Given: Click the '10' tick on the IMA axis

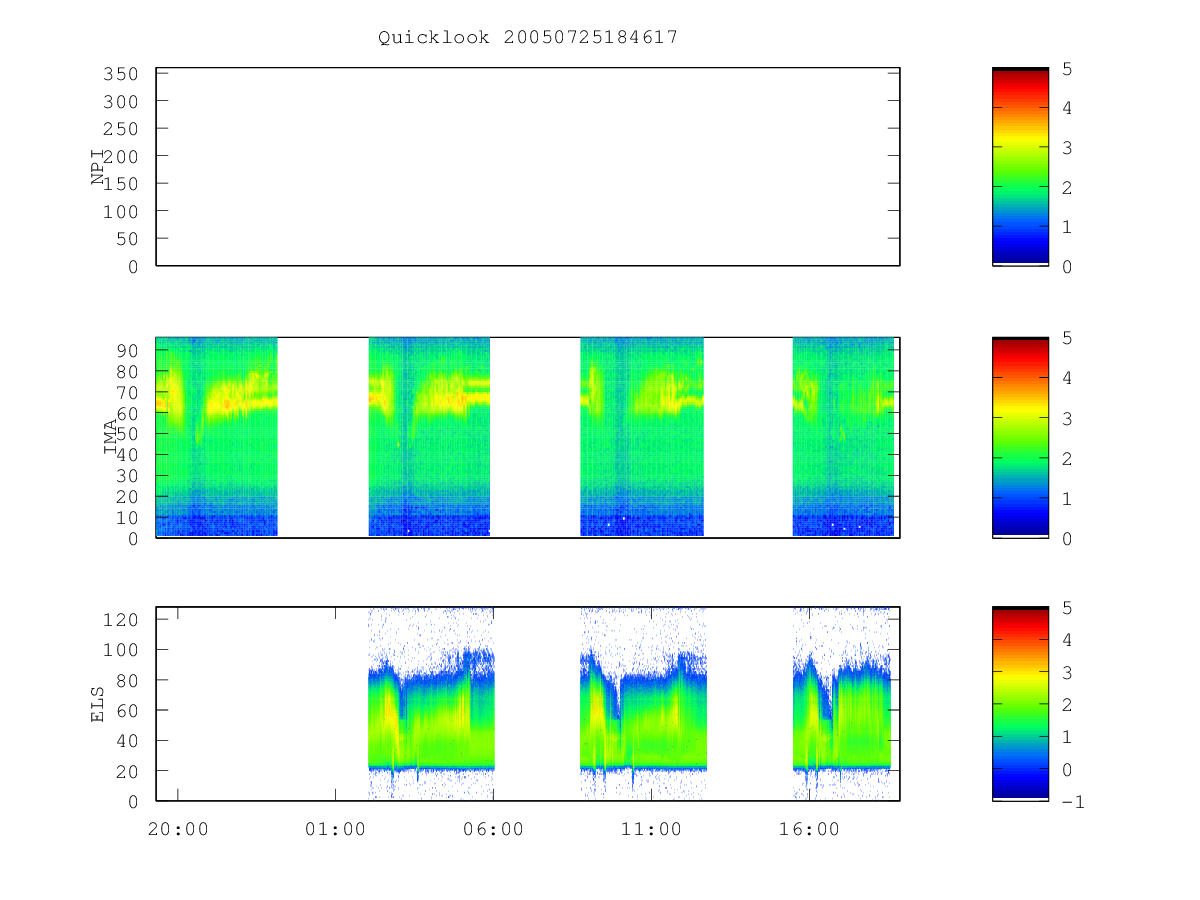Looking at the screenshot, I should pos(128,518).
